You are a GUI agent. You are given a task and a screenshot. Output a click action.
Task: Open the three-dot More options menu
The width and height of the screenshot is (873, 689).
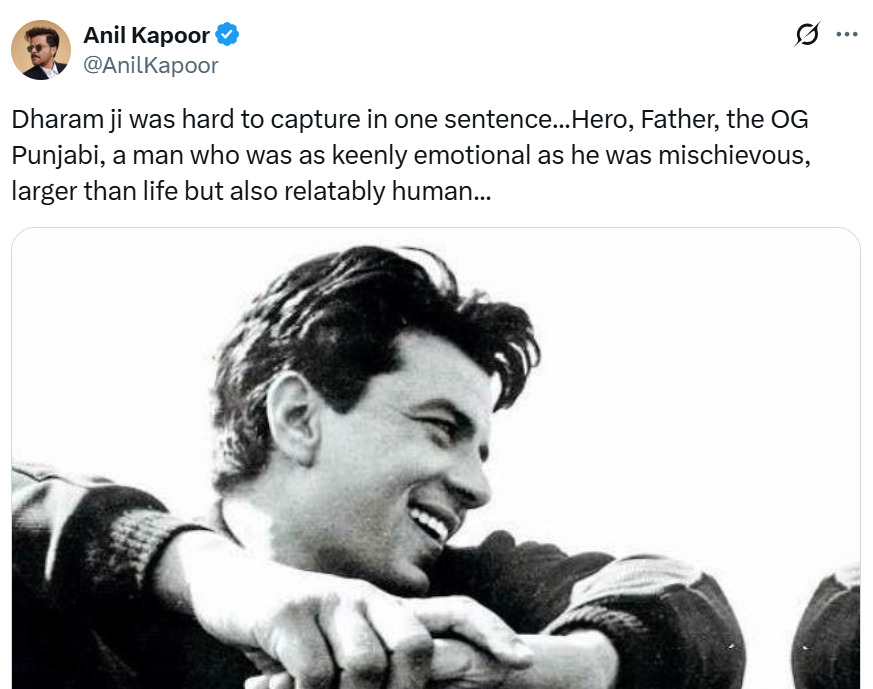click(846, 35)
